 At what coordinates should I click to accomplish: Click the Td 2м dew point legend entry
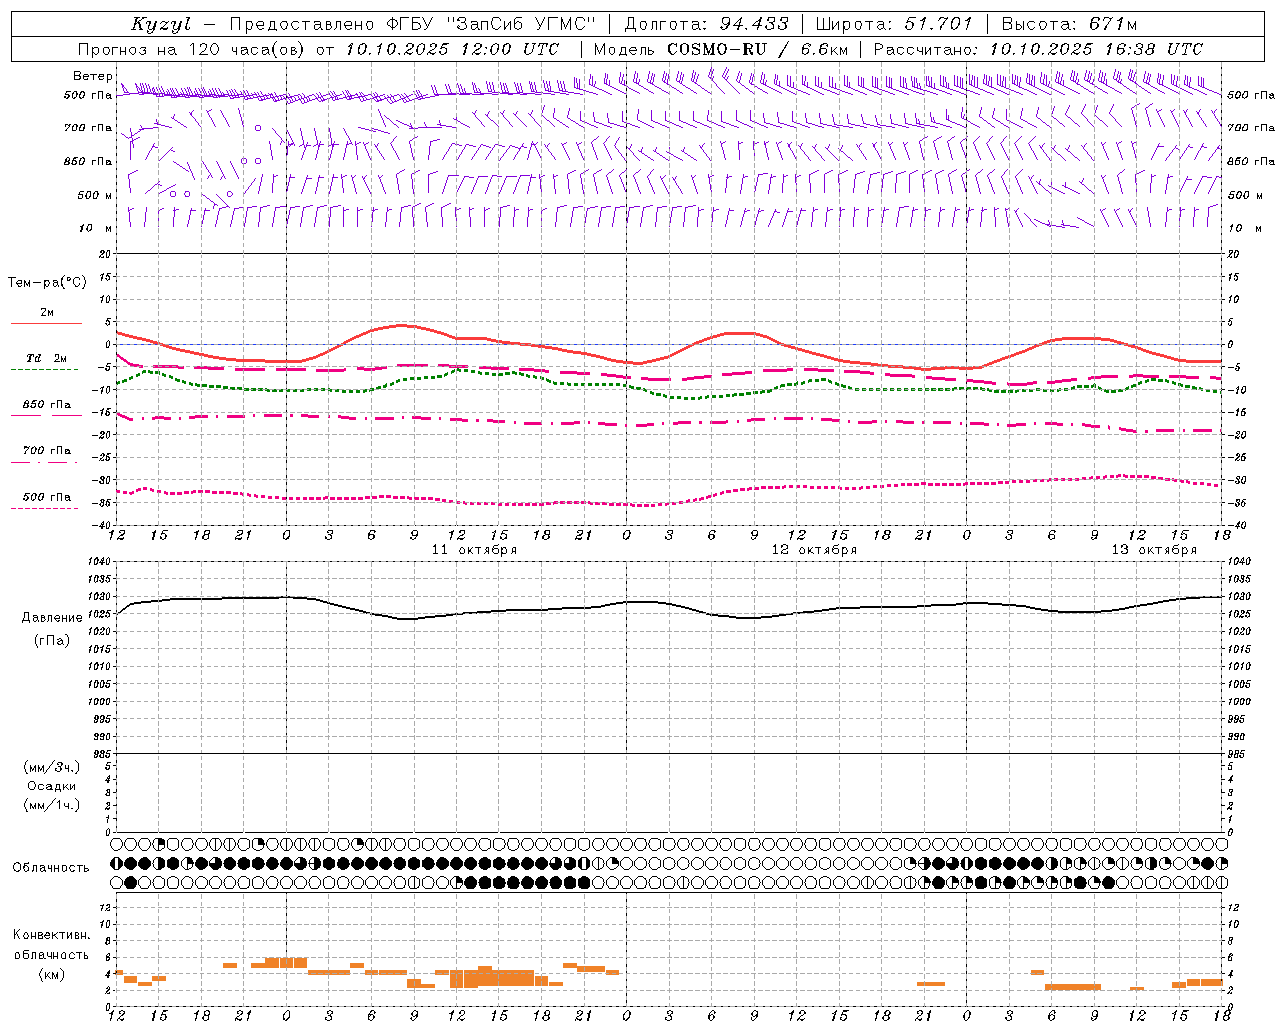point(47,358)
